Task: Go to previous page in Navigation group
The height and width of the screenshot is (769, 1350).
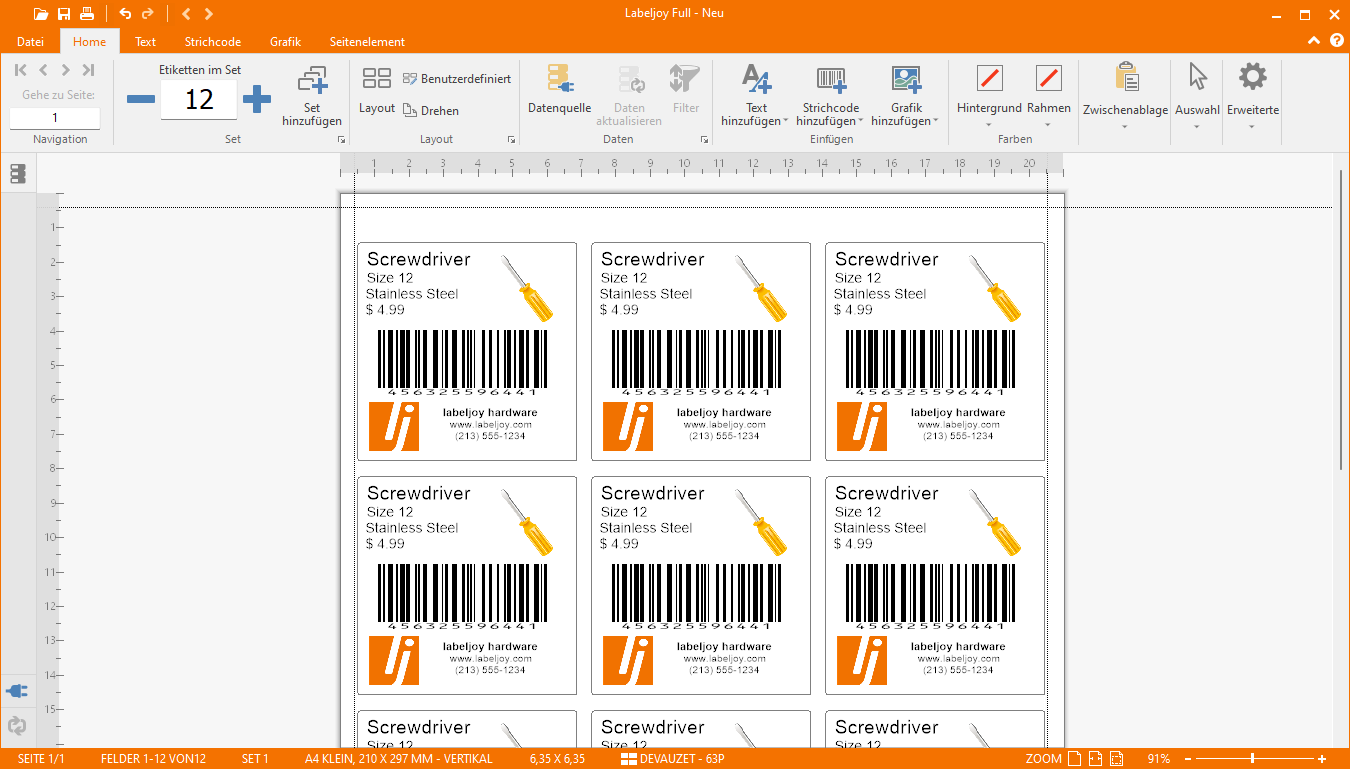Action: pos(43,70)
